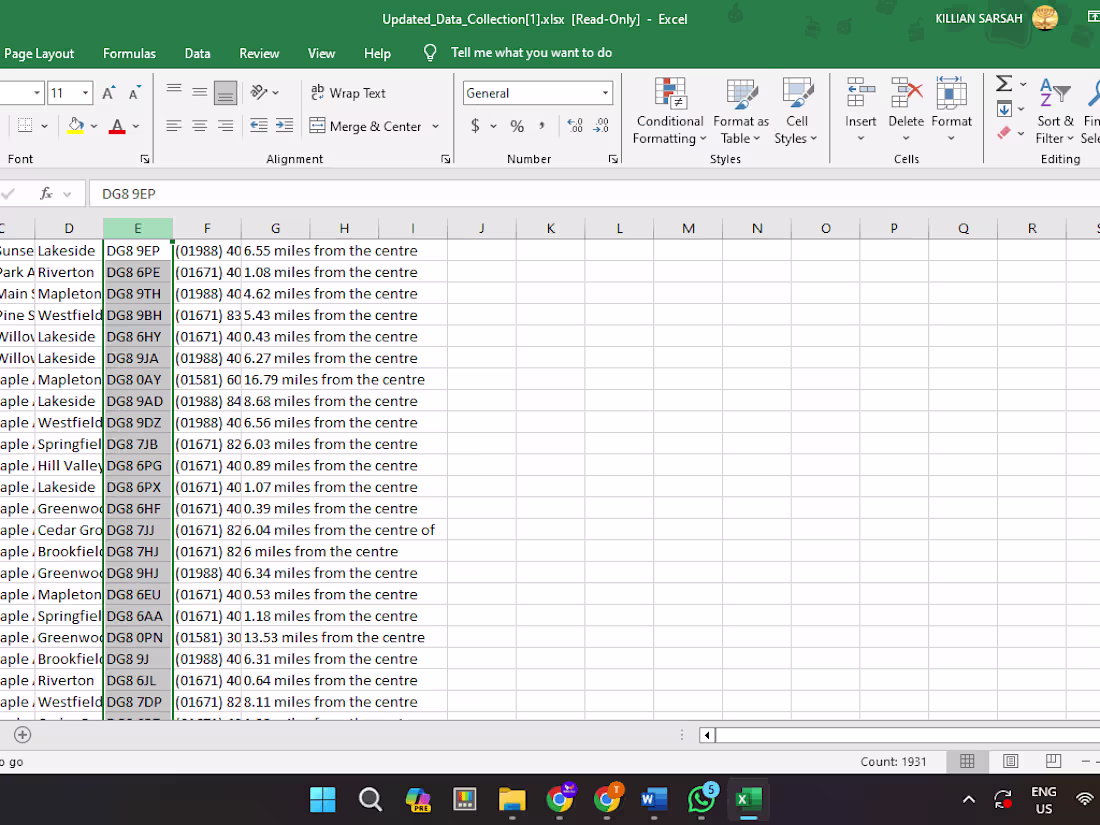The image size is (1100, 825).
Task: Open Conditional Formatting menu
Action: pos(669,111)
